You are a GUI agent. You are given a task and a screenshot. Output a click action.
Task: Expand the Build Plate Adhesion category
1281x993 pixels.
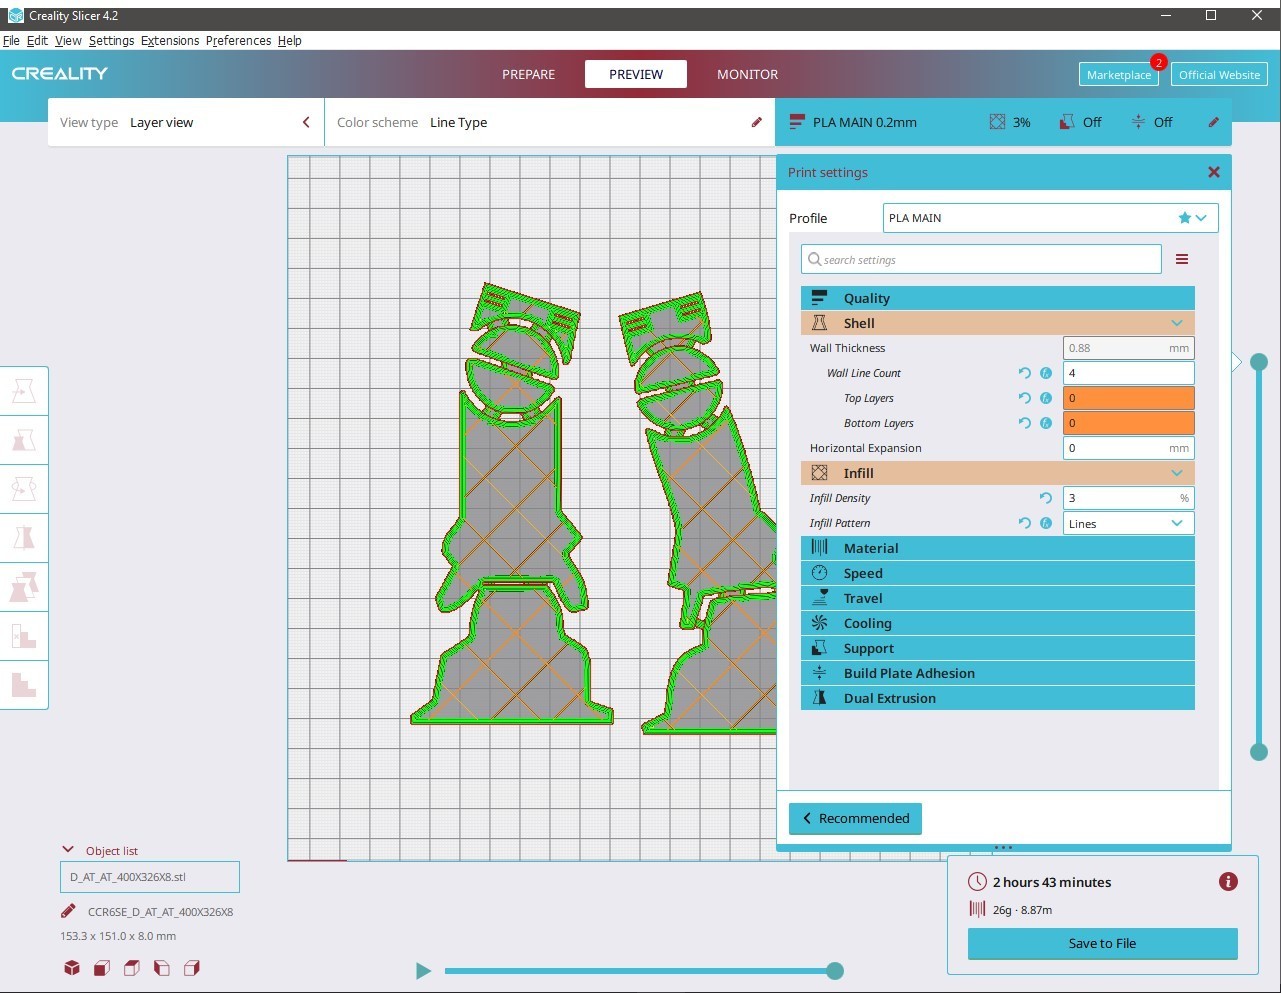pyautogui.click(x=998, y=673)
